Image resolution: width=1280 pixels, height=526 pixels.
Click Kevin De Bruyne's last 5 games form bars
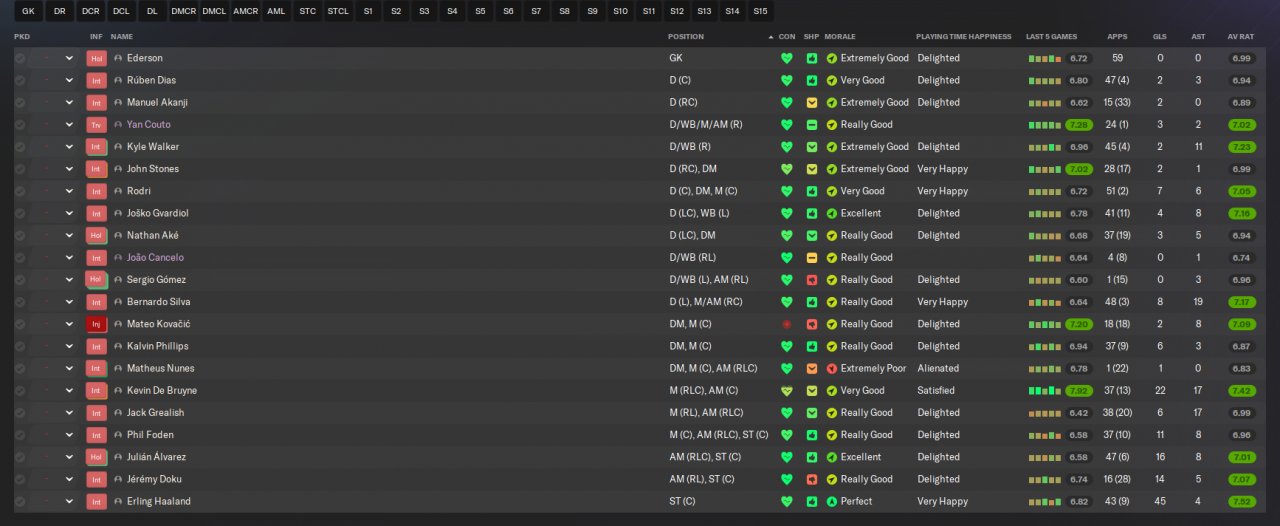pos(1045,391)
